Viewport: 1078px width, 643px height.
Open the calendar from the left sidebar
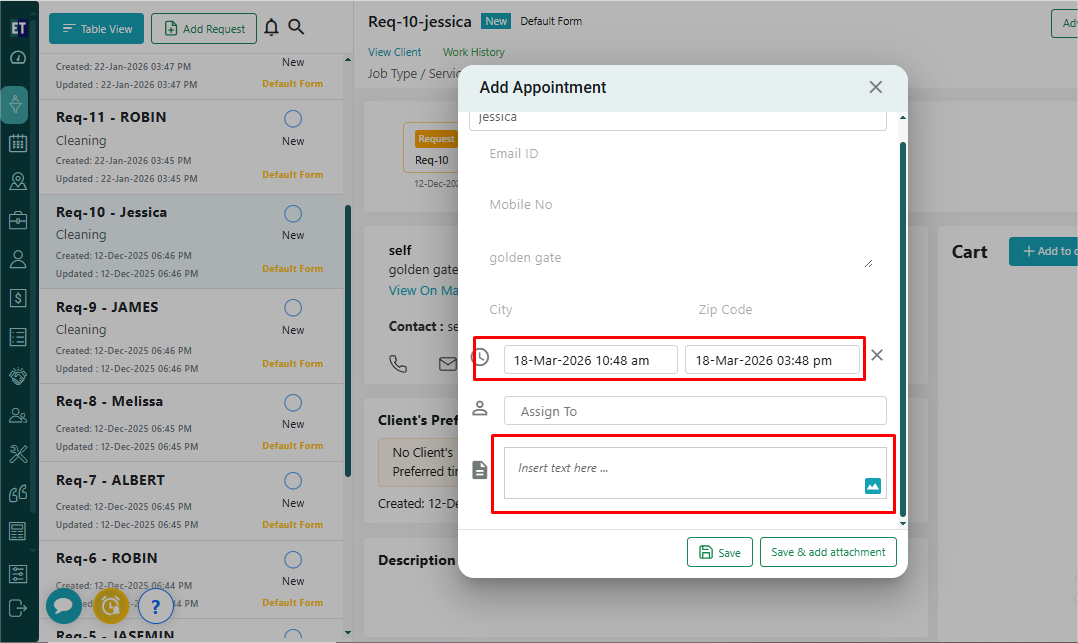[x=17, y=143]
